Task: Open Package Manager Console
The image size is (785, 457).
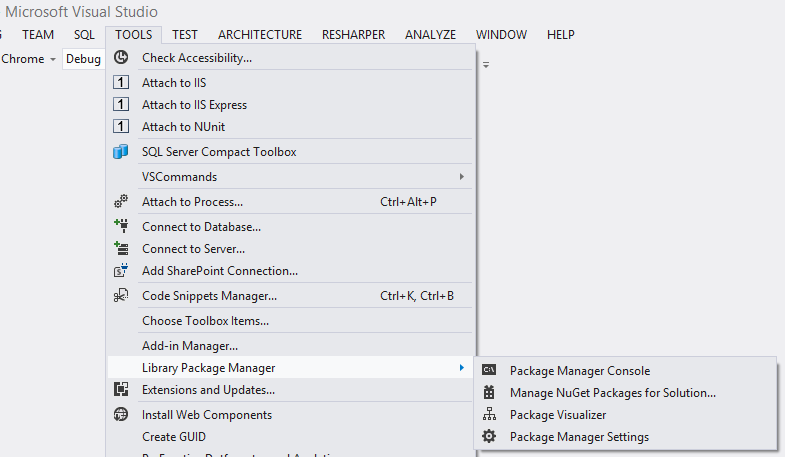Action: [x=625, y=371]
